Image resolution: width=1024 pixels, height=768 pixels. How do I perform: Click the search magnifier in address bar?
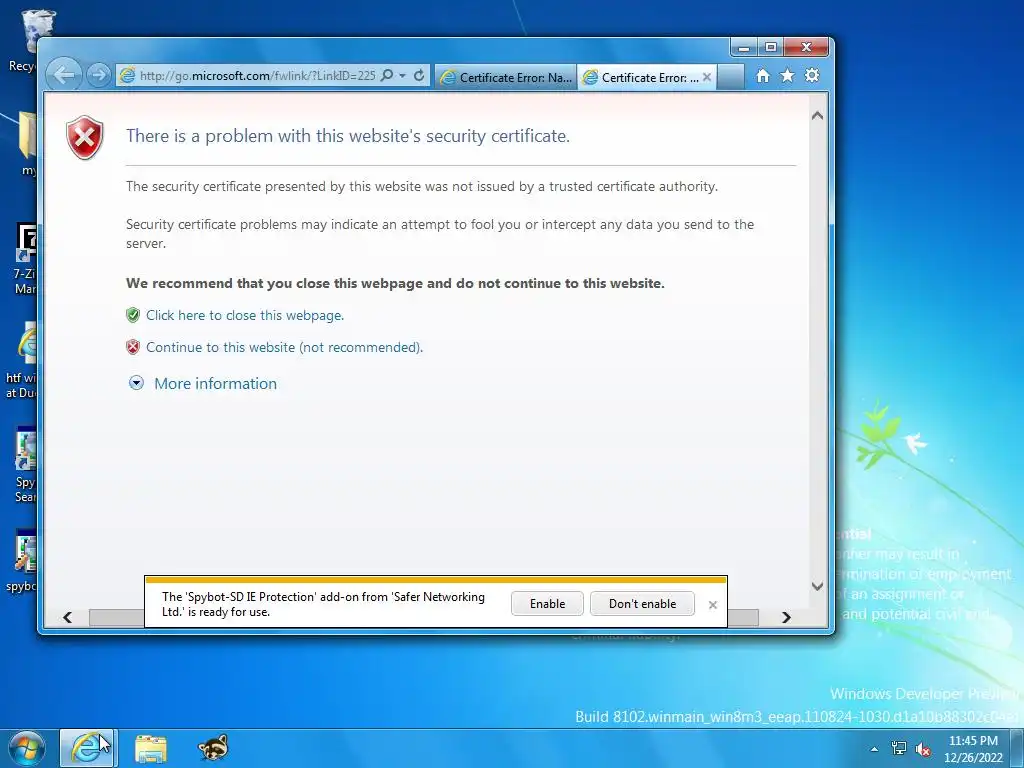pyautogui.click(x=387, y=76)
